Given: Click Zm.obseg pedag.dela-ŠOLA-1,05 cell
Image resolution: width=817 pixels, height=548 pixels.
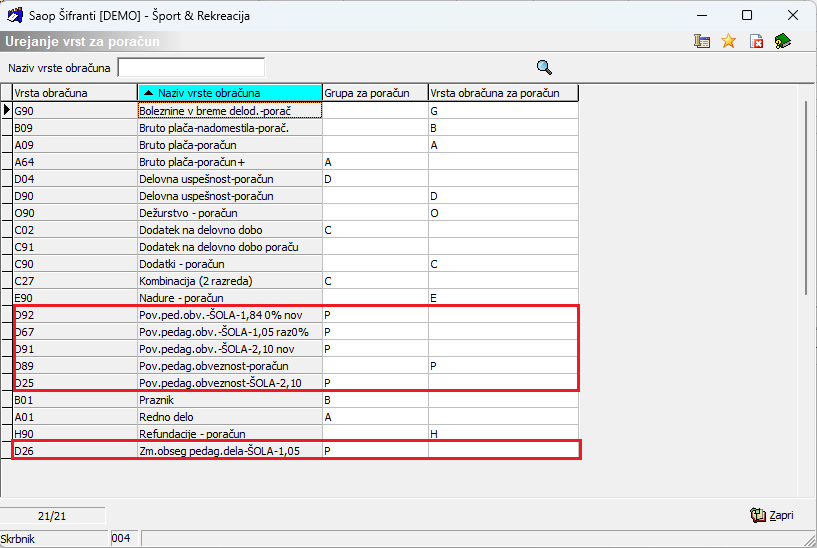Looking at the screenshot, I should 230,451.
